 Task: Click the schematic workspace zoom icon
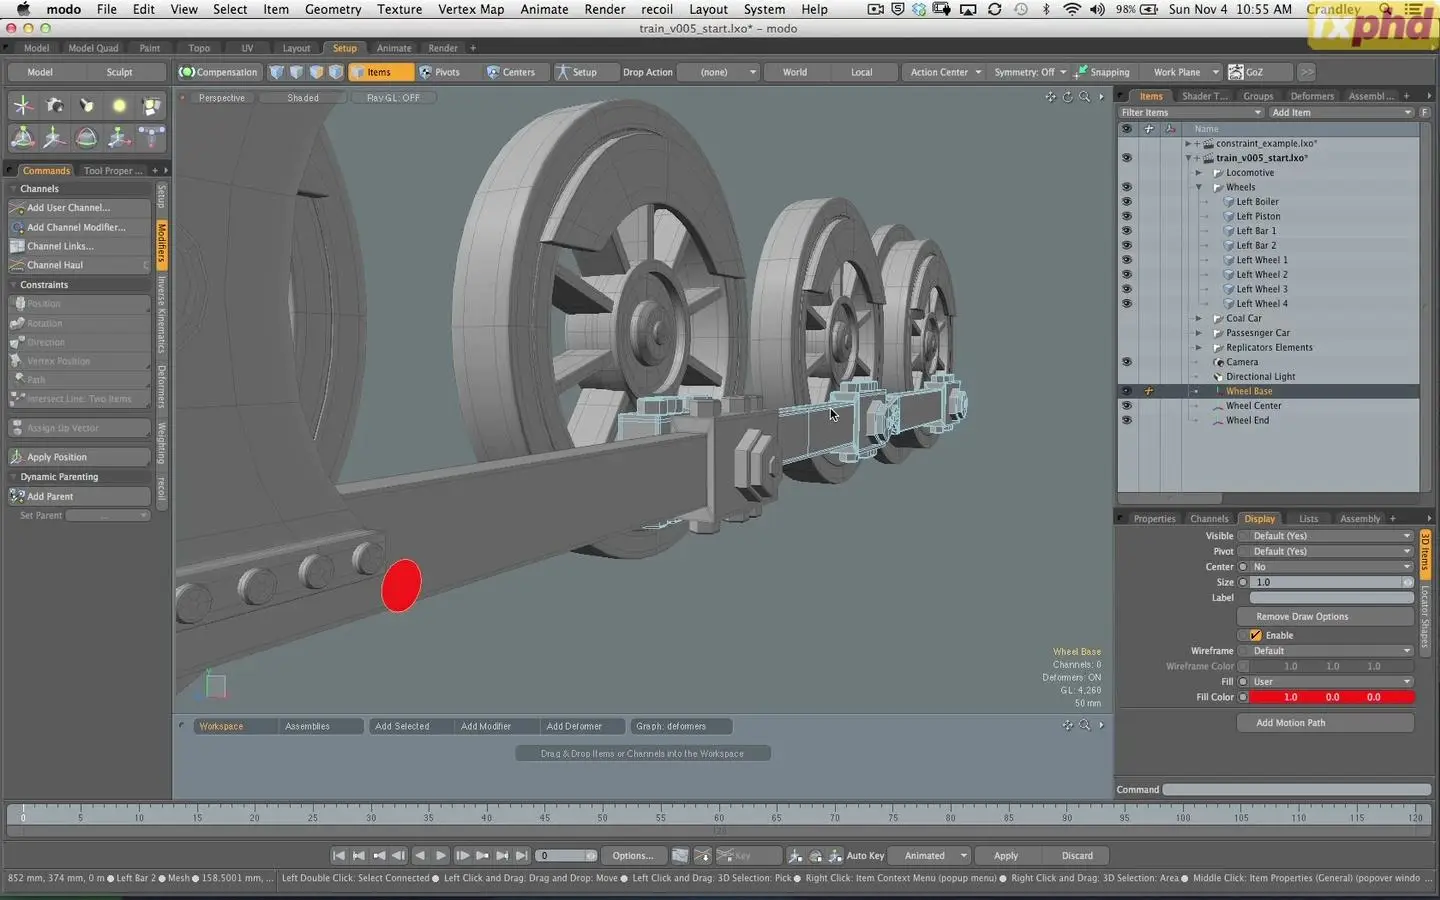coord(1084,725)
